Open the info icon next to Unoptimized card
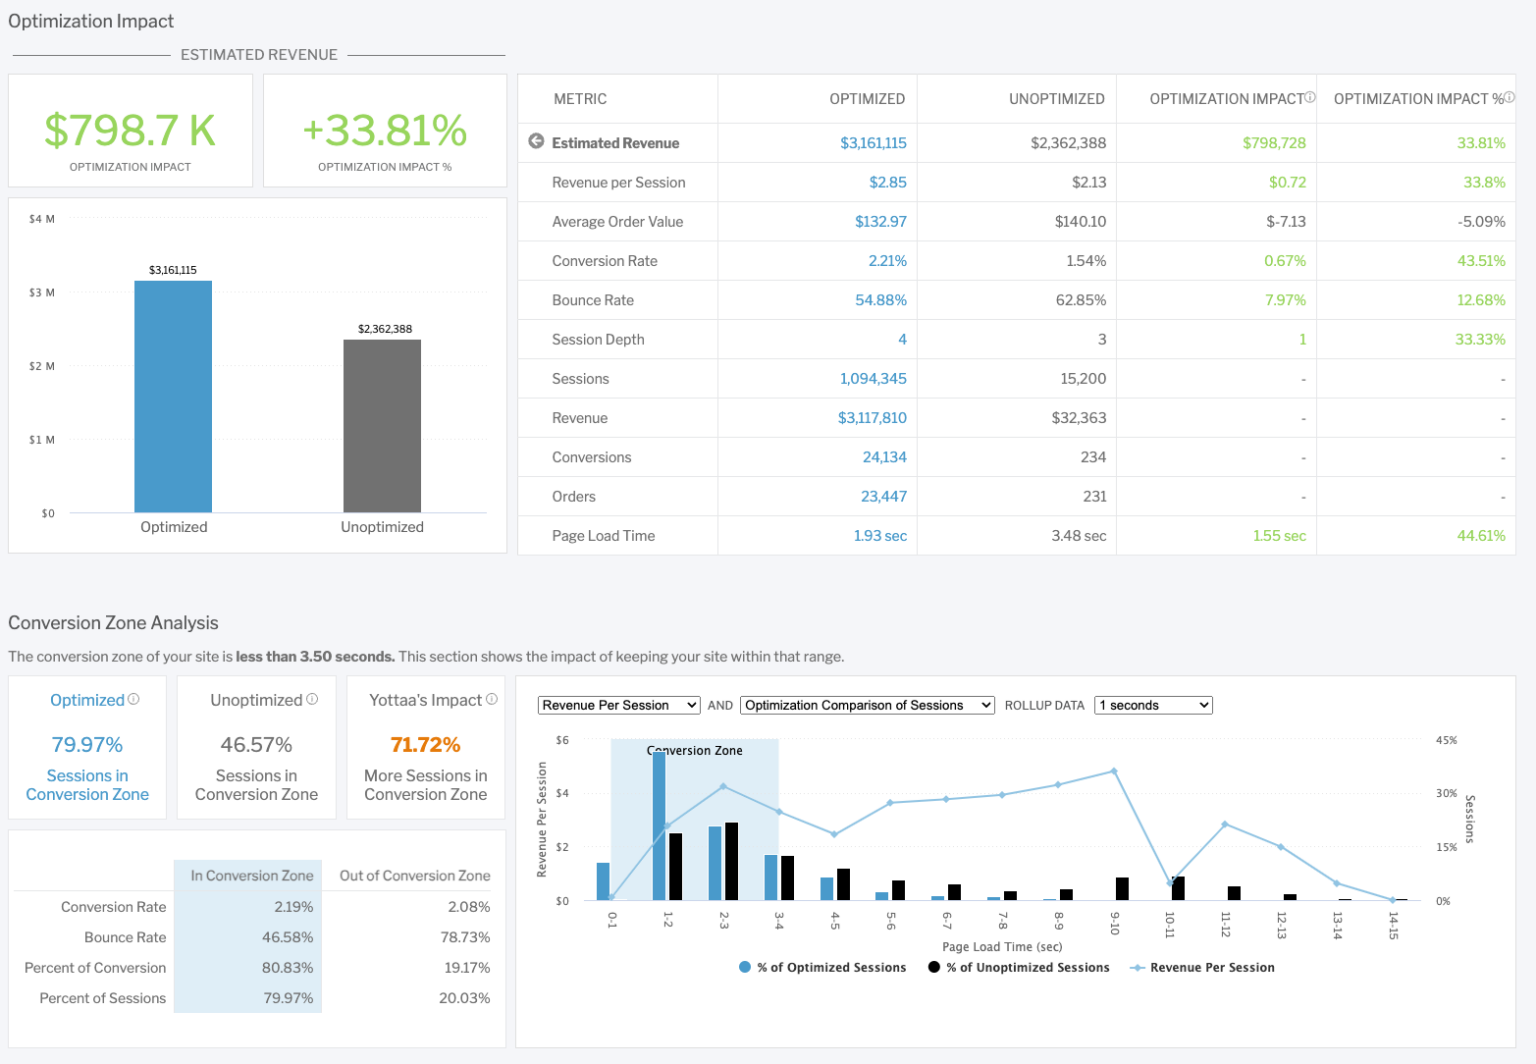 point(314,699)
